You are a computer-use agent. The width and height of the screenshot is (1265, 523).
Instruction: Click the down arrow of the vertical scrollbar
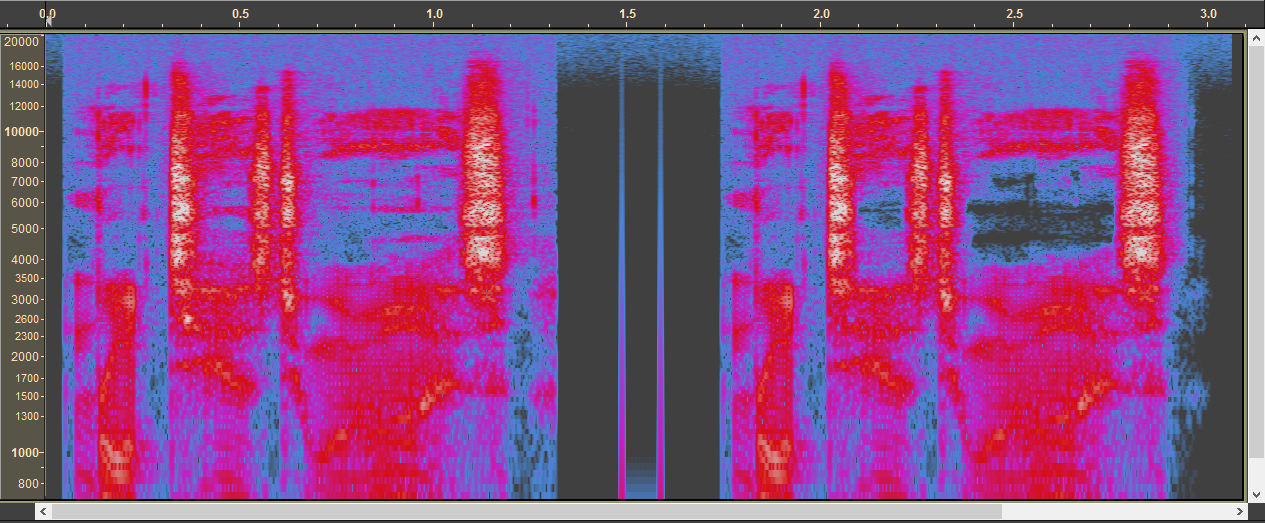point(1257,494)
